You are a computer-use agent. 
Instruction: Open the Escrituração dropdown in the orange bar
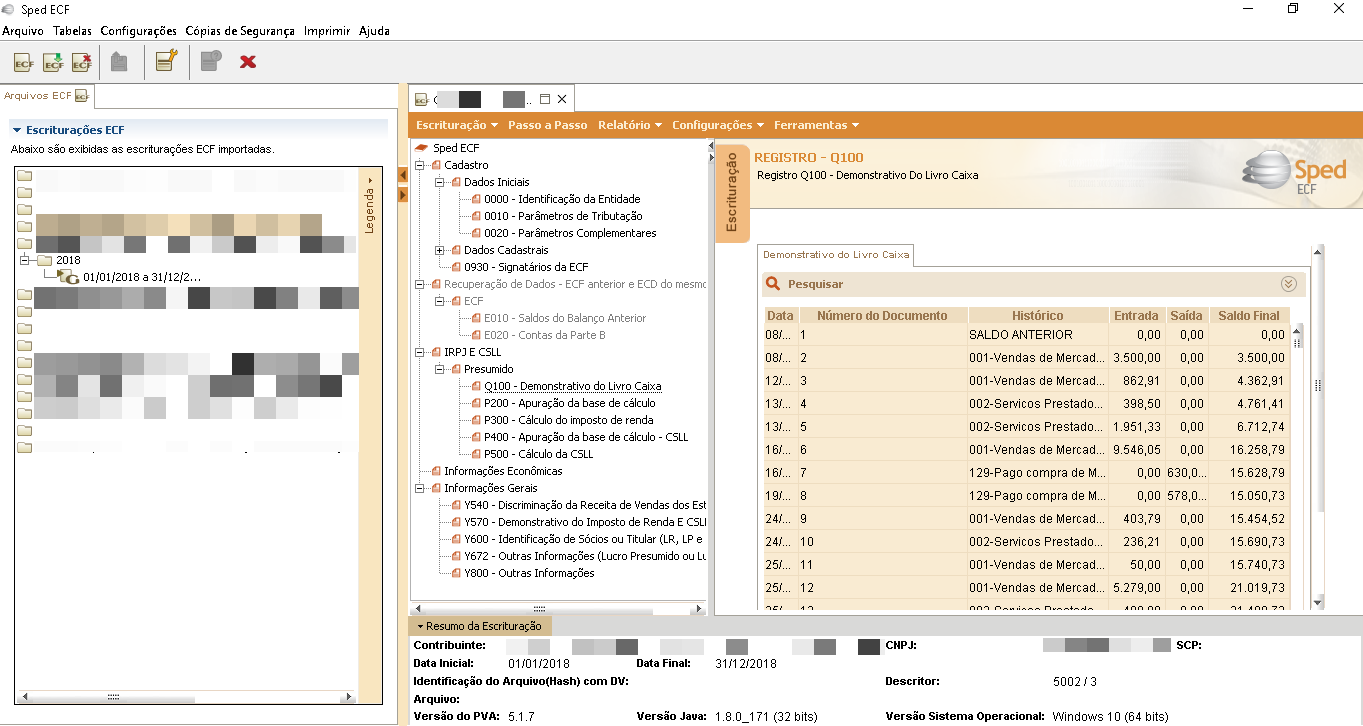pos(457,125)
